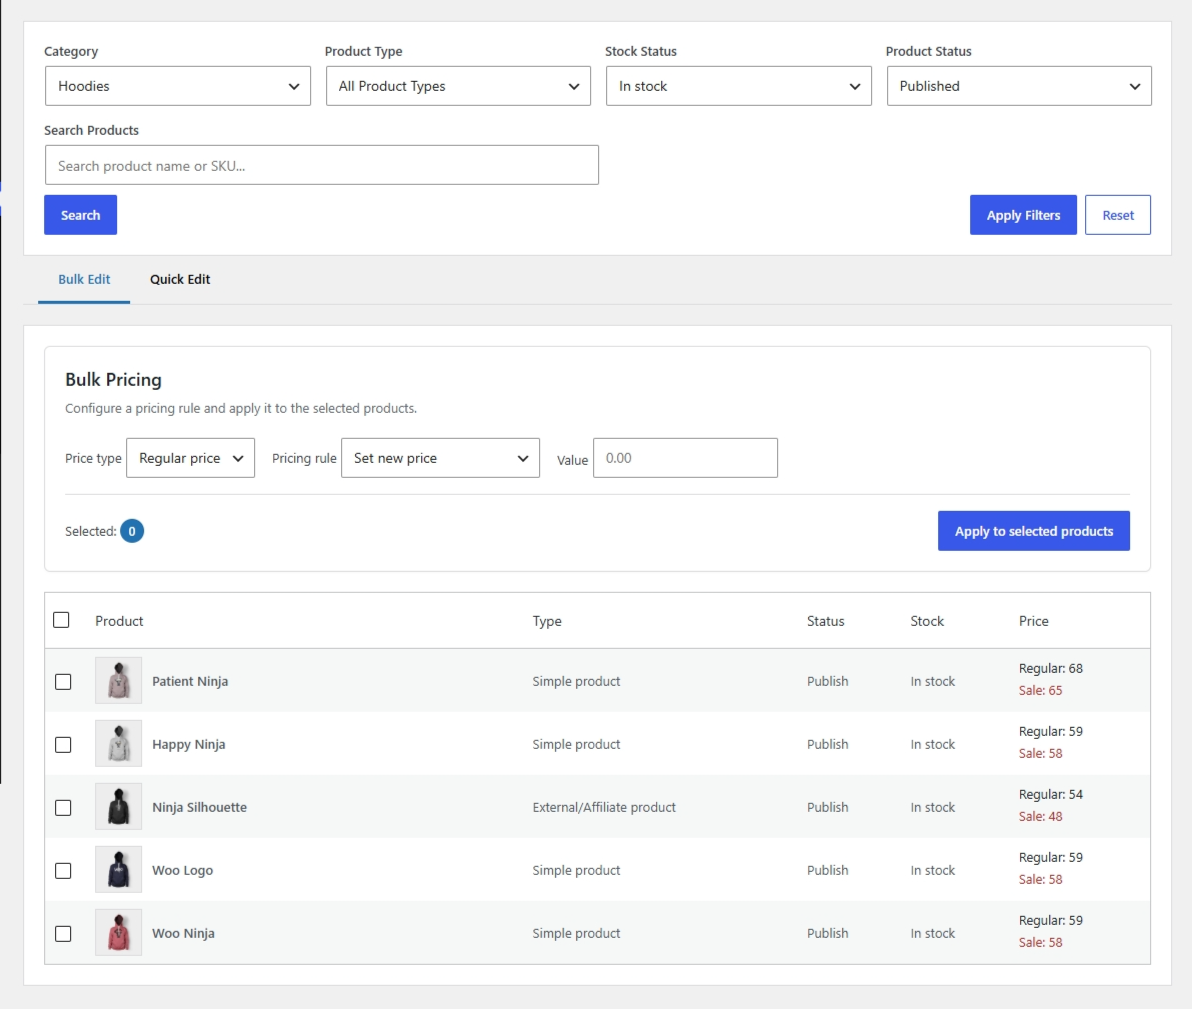Click the Woo Logo product name
Screen dimensions: 1192x1009
182,871
